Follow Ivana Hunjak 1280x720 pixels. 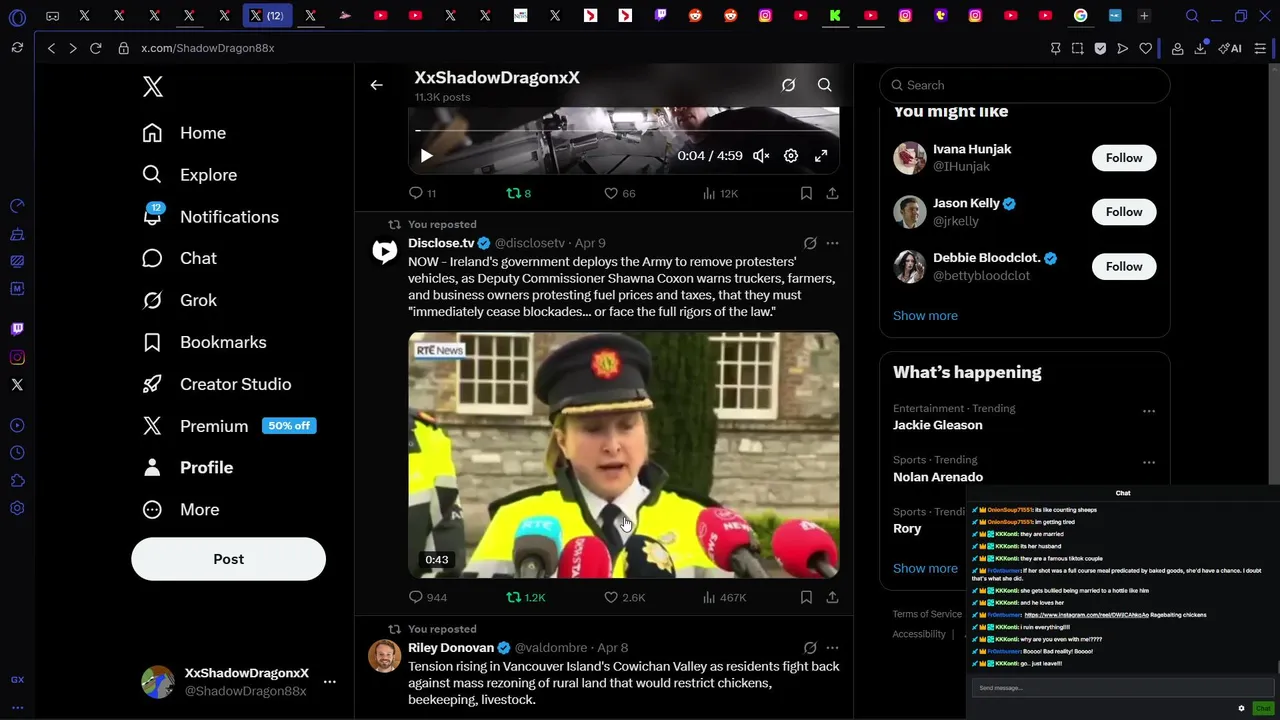pos(1124,158)
